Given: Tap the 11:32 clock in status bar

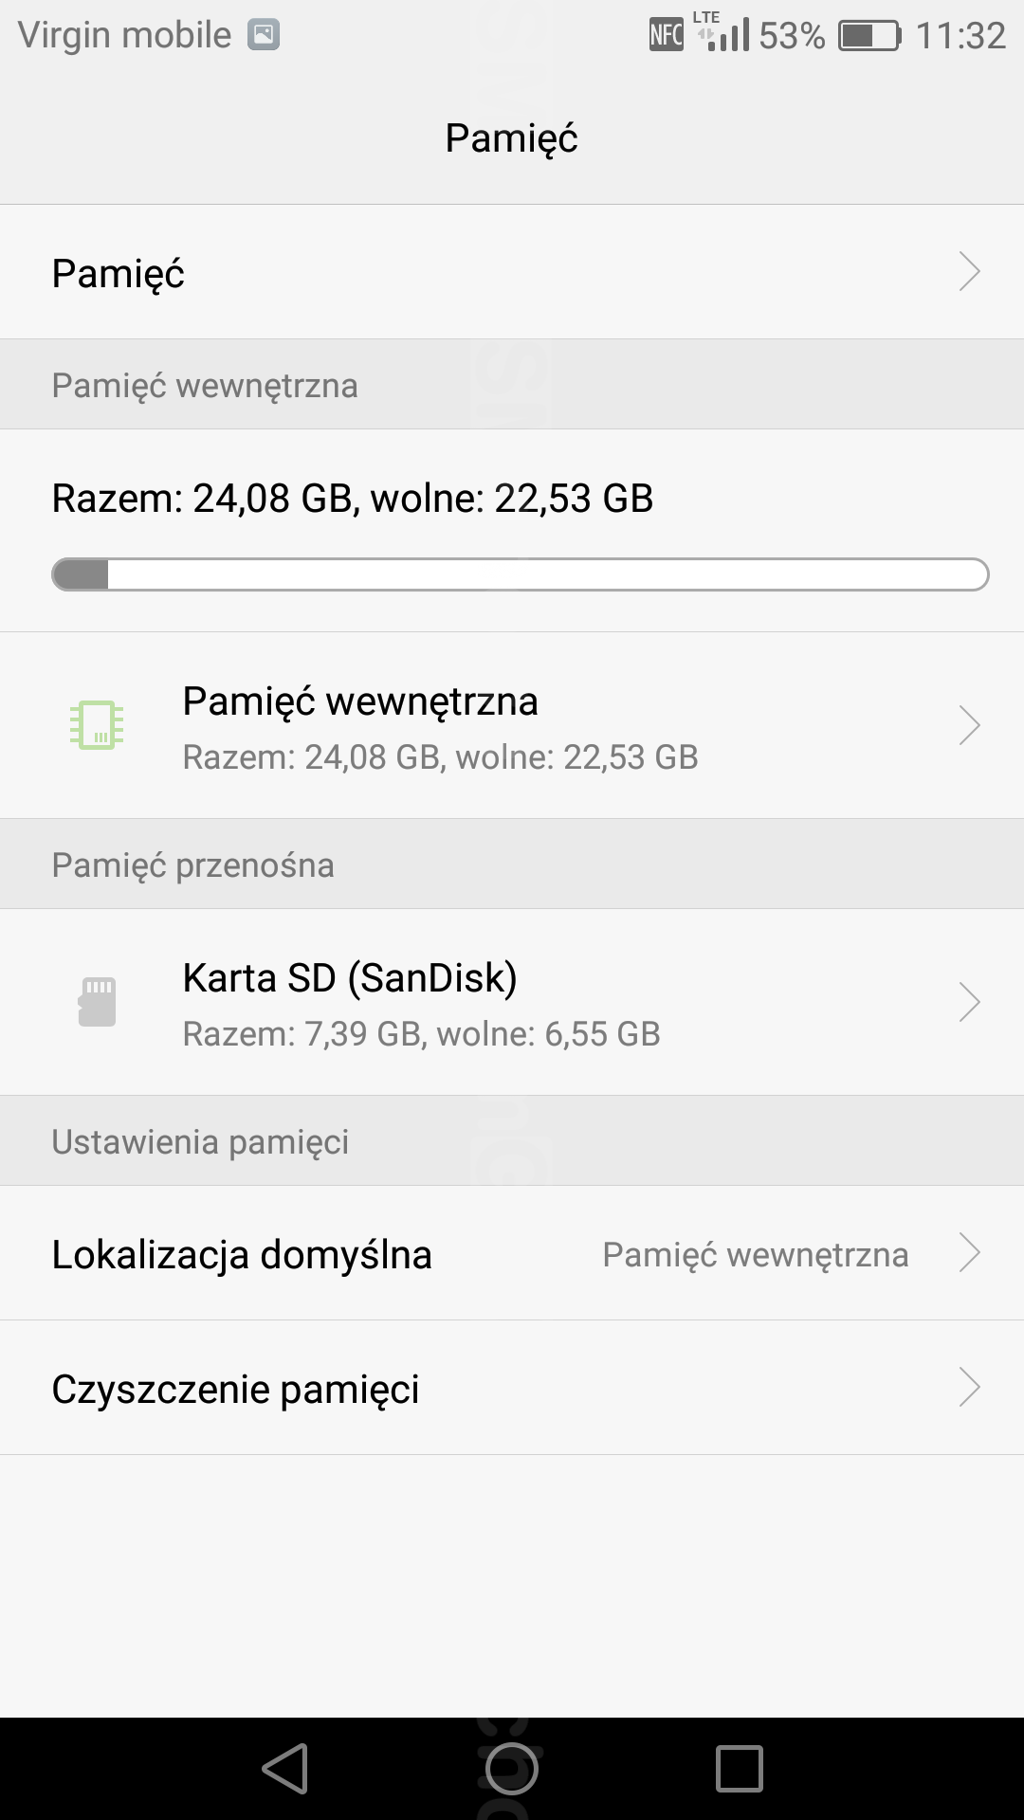Looking at the screenshot, I should pos(960,36).
